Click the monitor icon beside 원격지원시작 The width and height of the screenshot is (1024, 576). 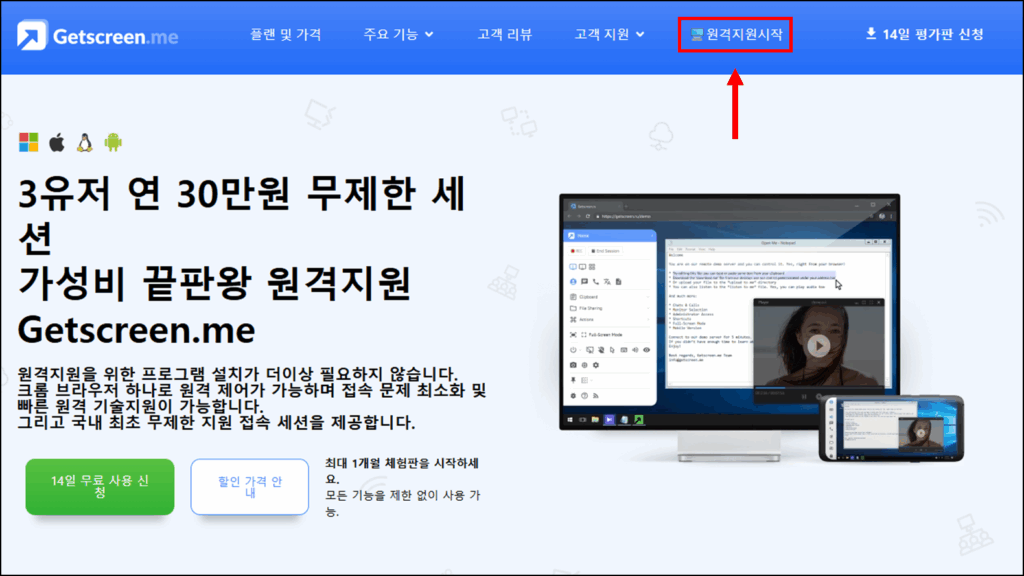click(697, 35)
